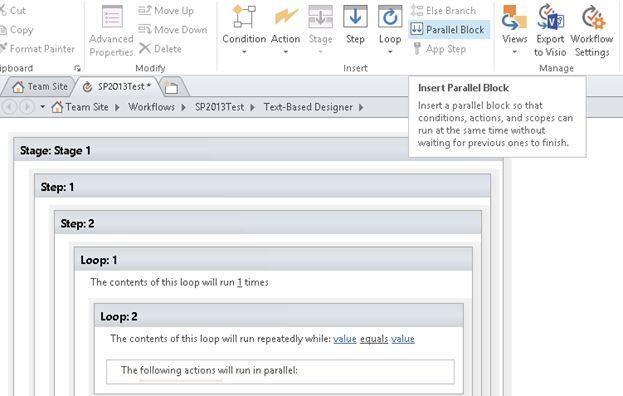Open a new blank tab

(x=172, y=87)
